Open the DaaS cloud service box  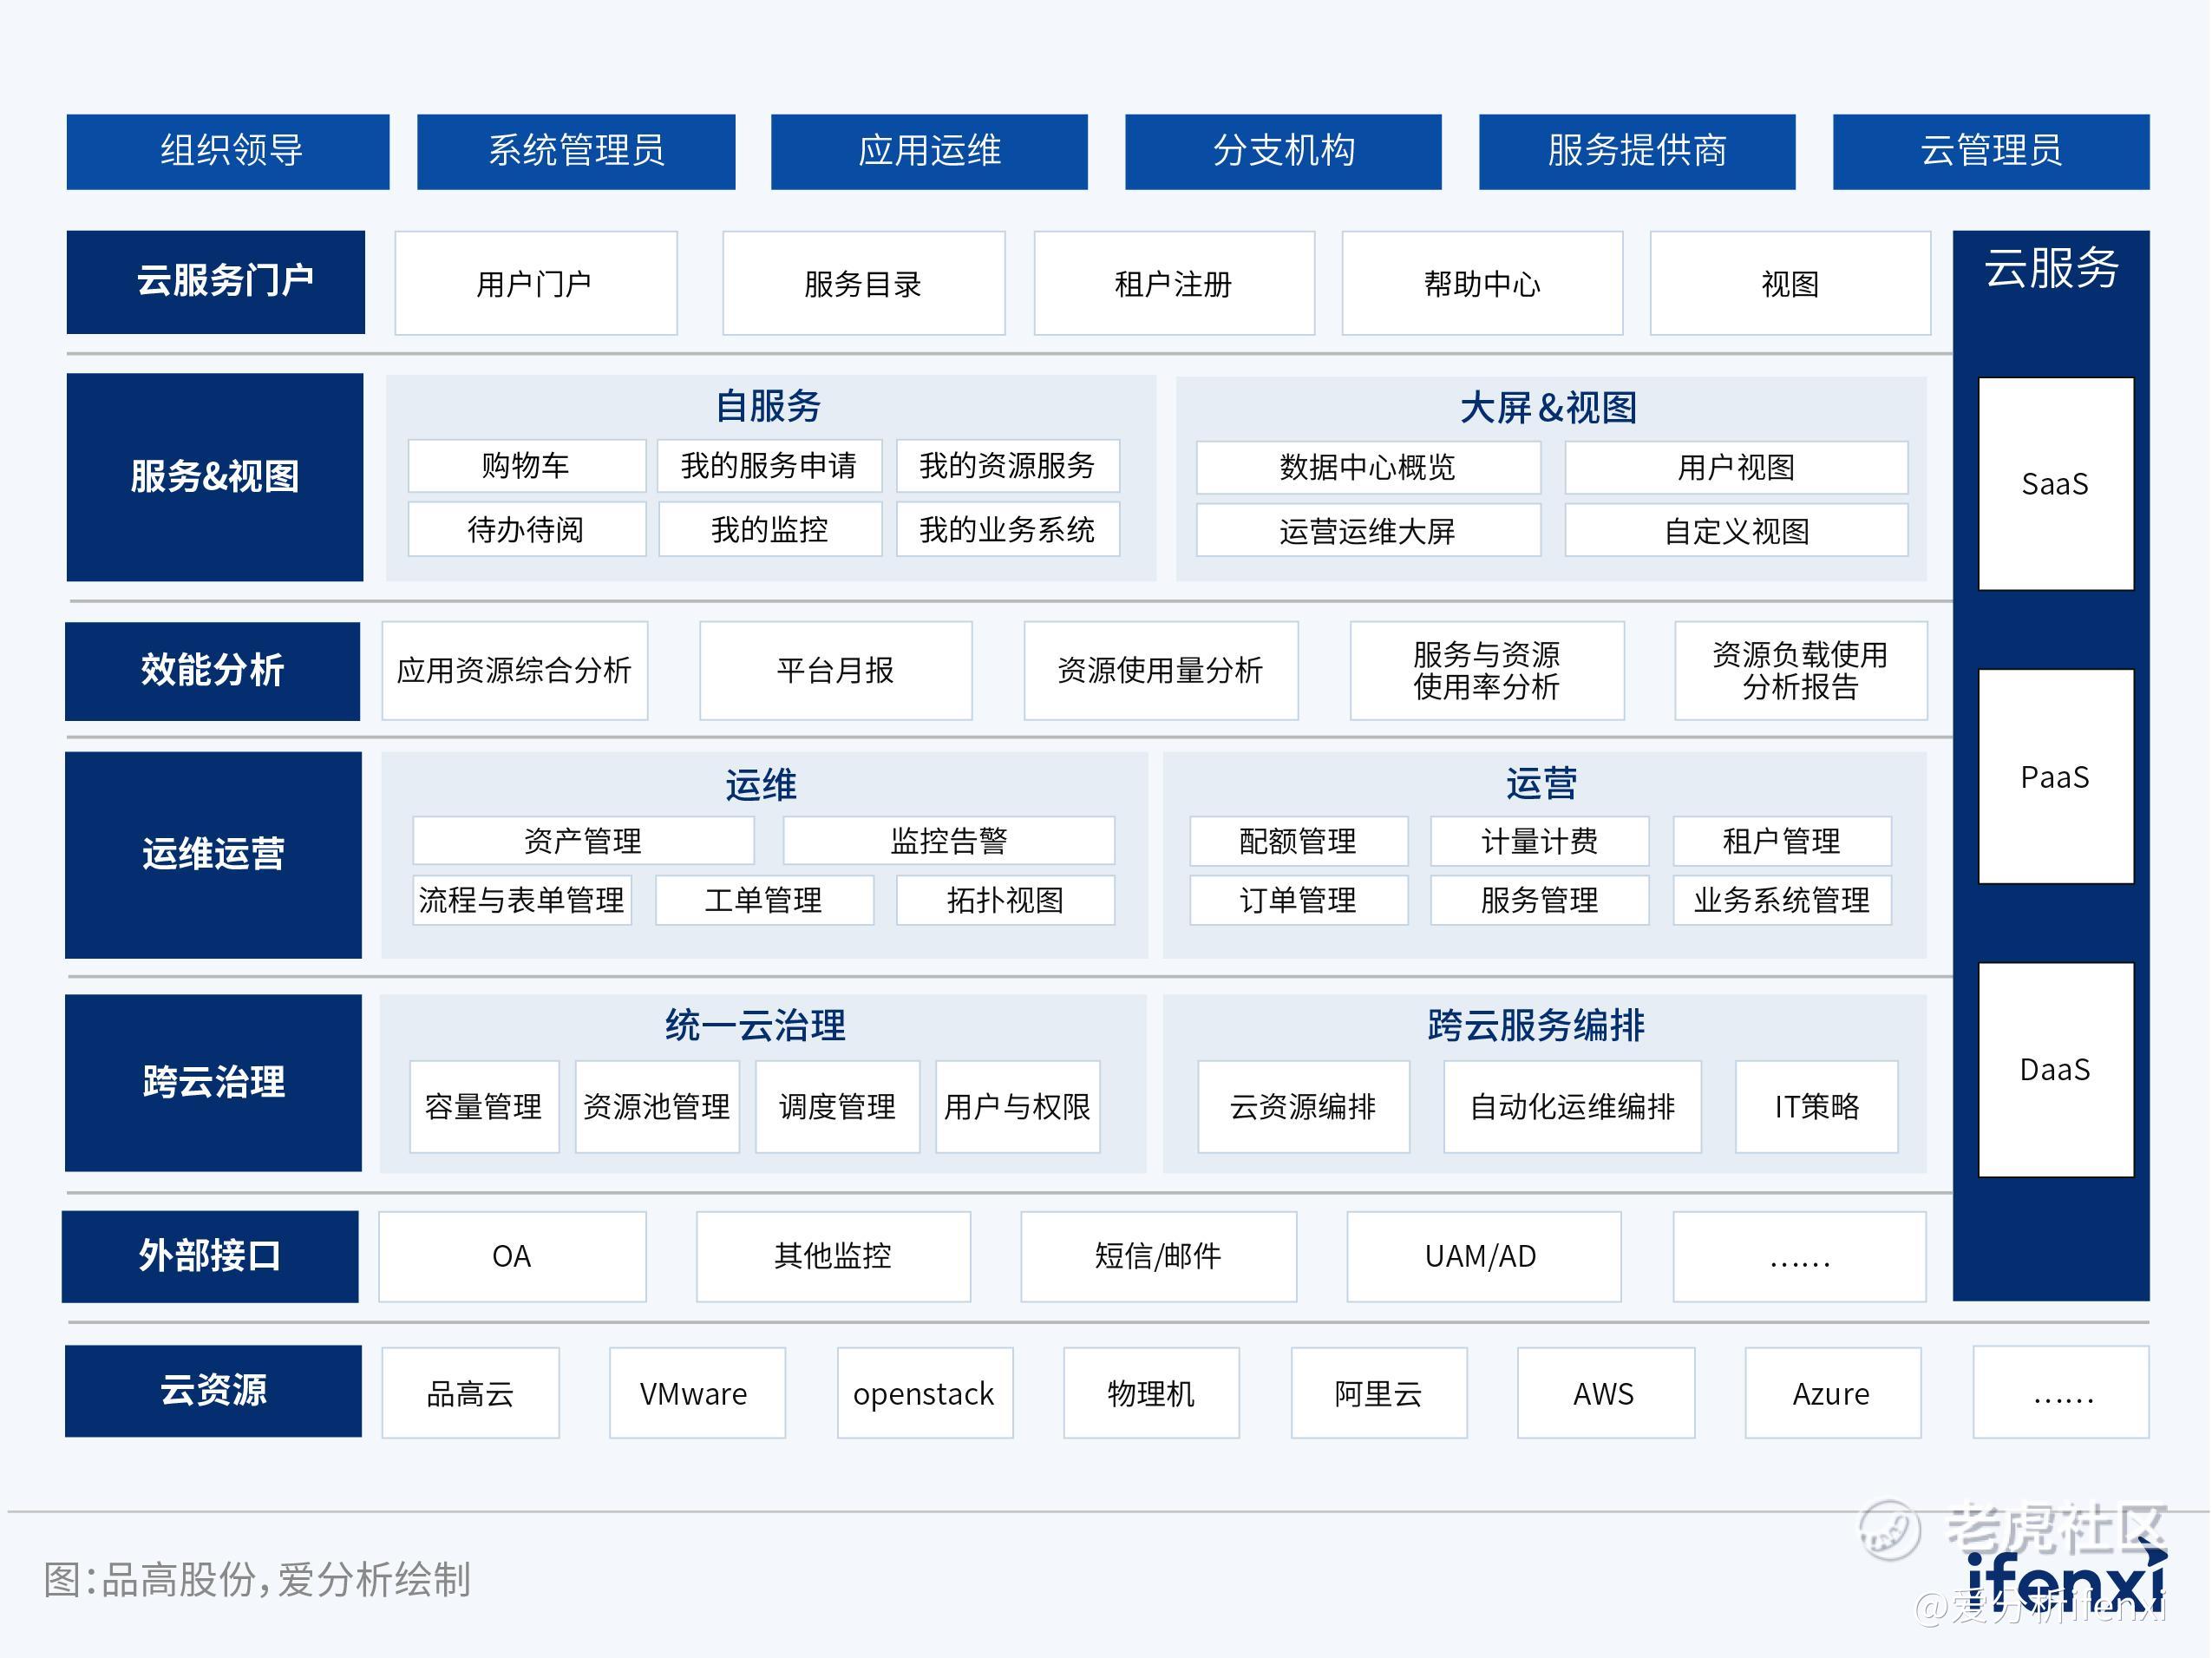(x=2055, y=1069)
